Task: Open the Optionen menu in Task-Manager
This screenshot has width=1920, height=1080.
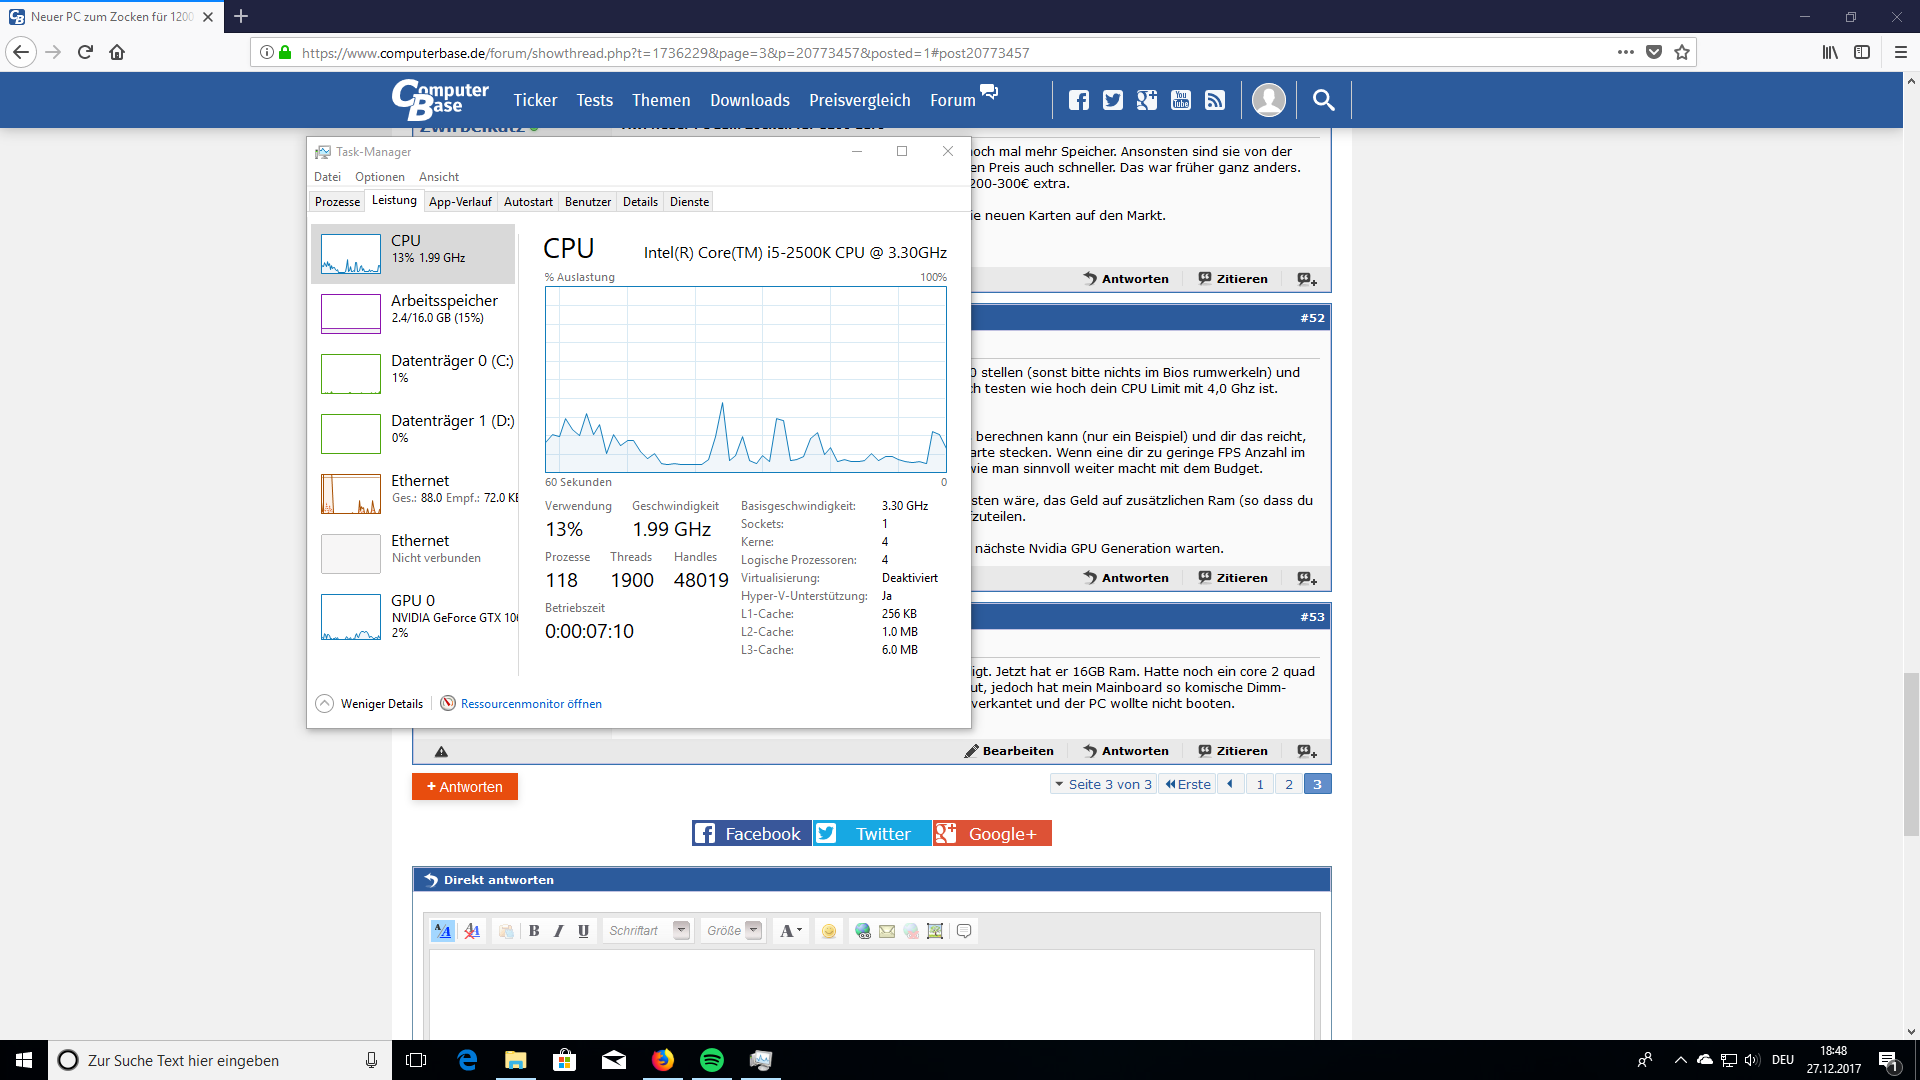Action: coord(379,177)
